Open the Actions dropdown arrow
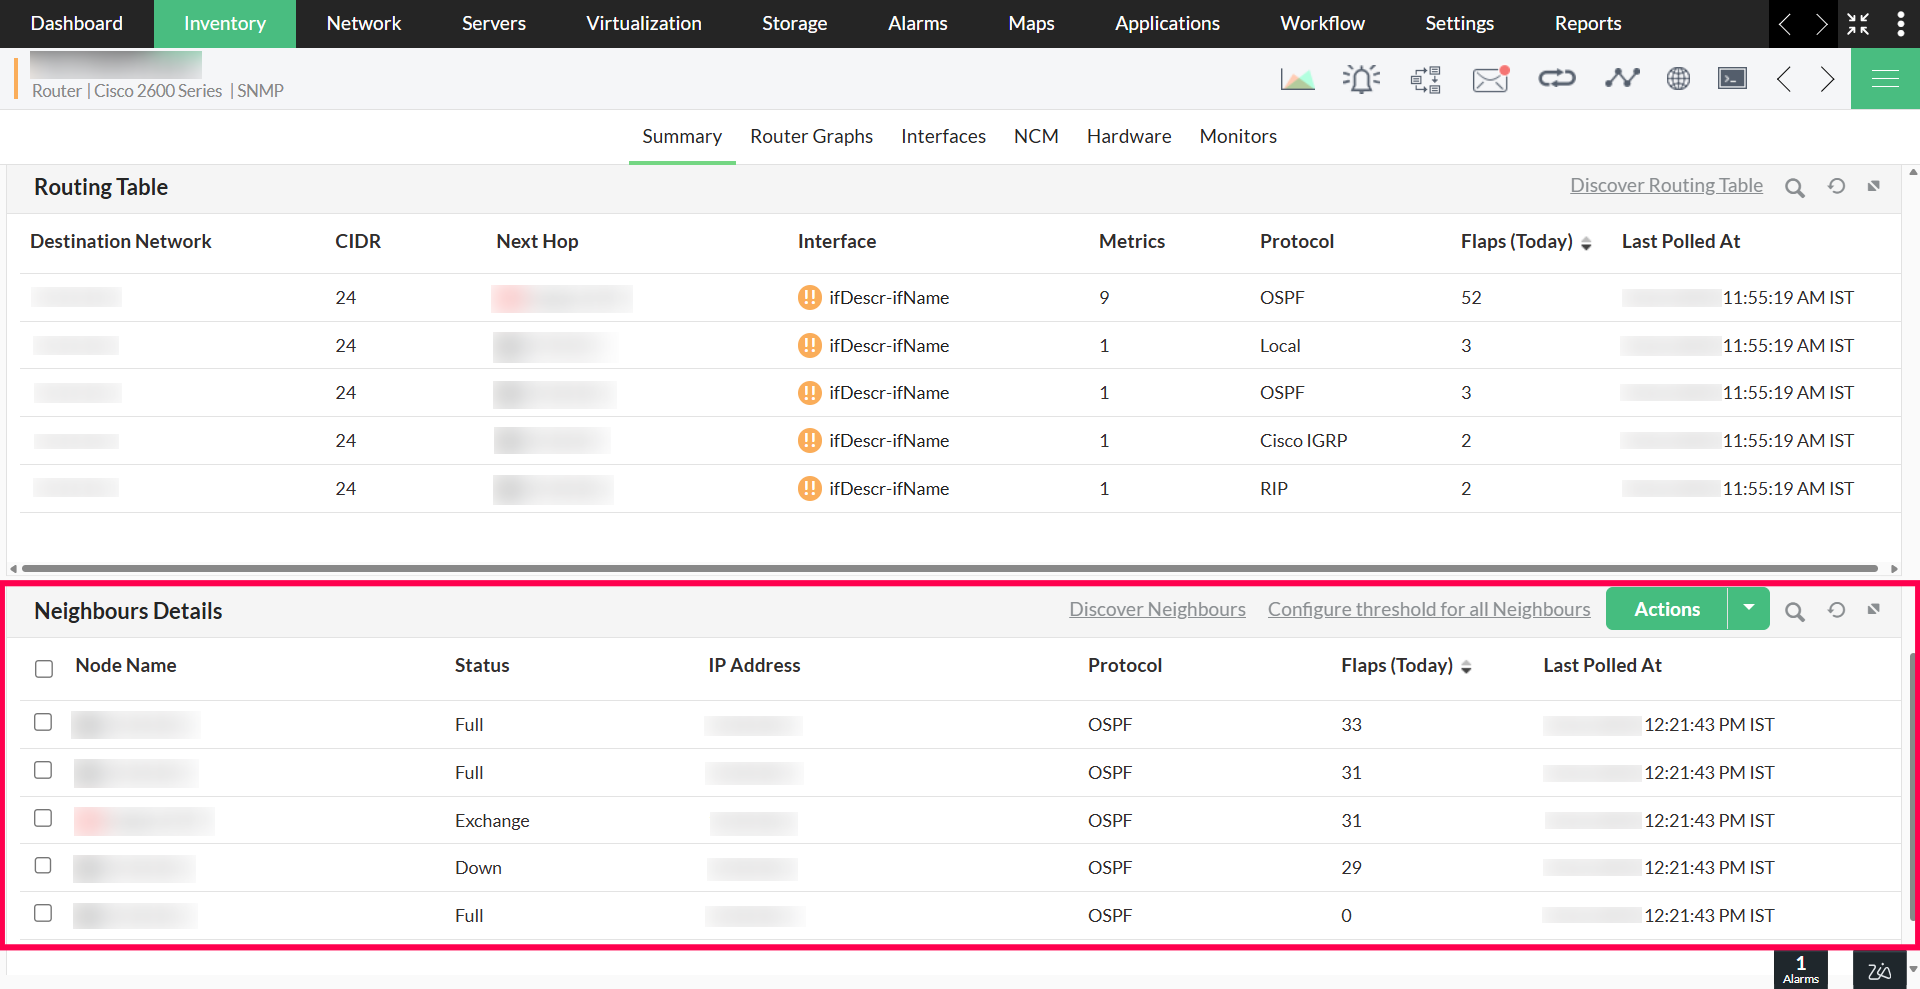The width and height of the screenshot is (1920, 989). coord(1749,609)
